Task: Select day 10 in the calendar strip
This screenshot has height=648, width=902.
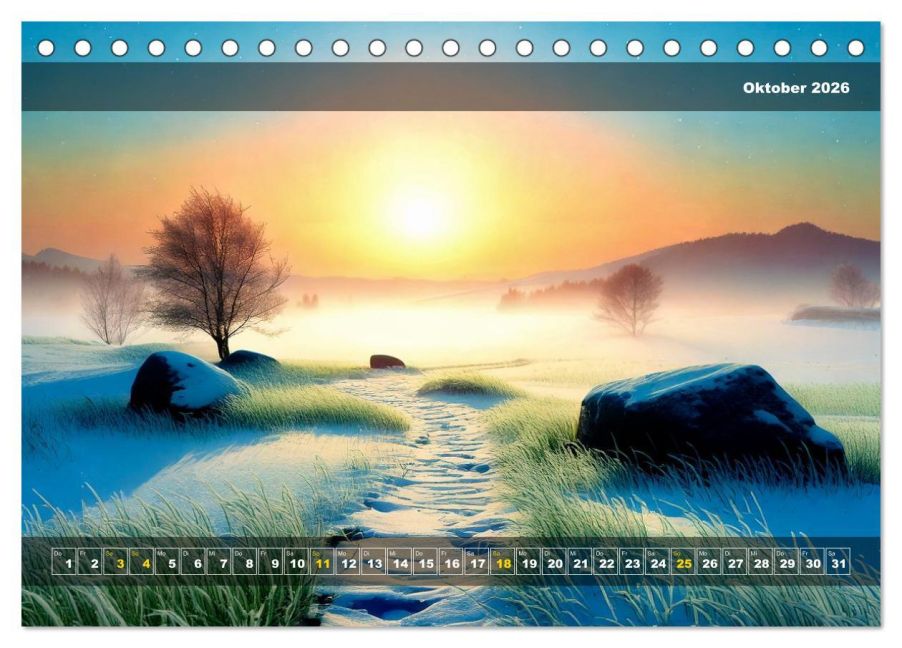Action: tap(296, 561)
